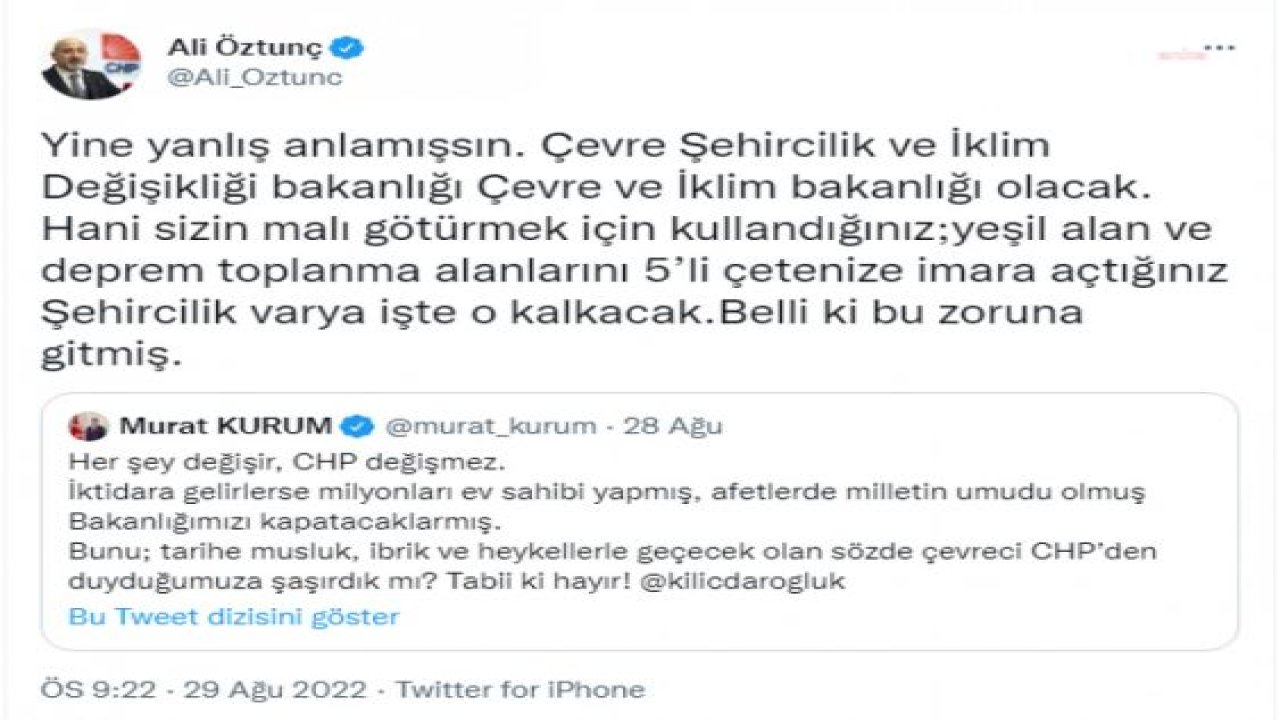Viewport: 1280px width, 720px height.
Task: Open Ali Öztunç's profile picture
Action: 91,63
